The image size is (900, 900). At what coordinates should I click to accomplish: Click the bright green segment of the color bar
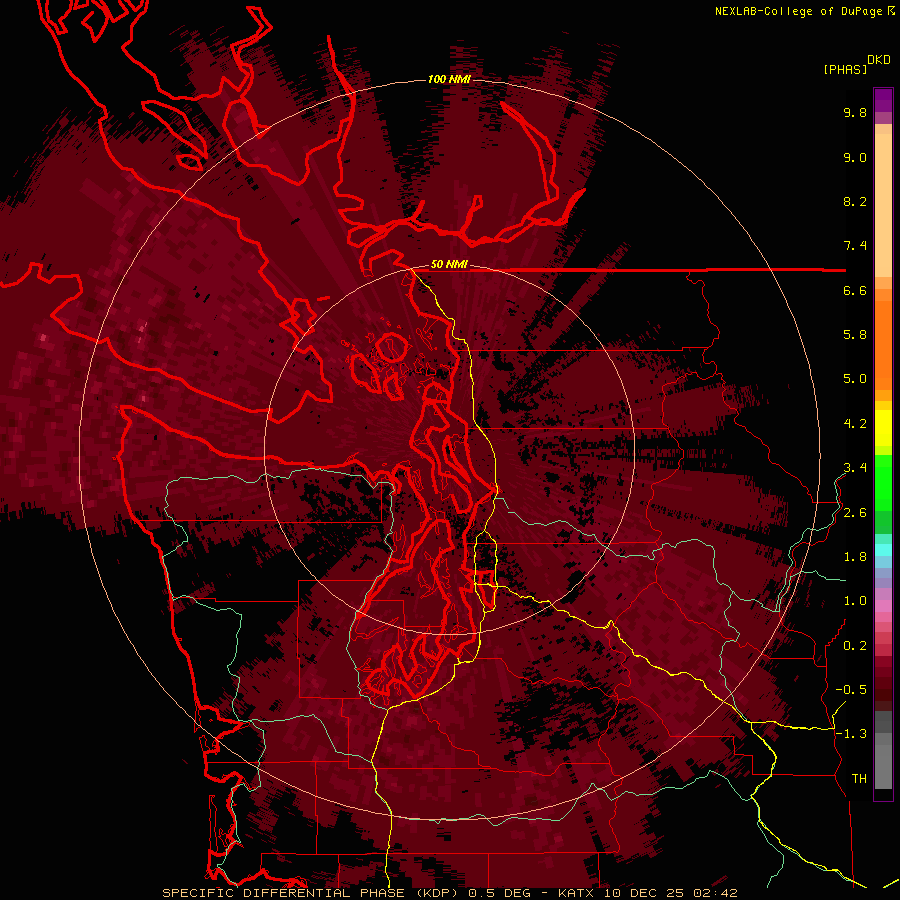(883, 482)
